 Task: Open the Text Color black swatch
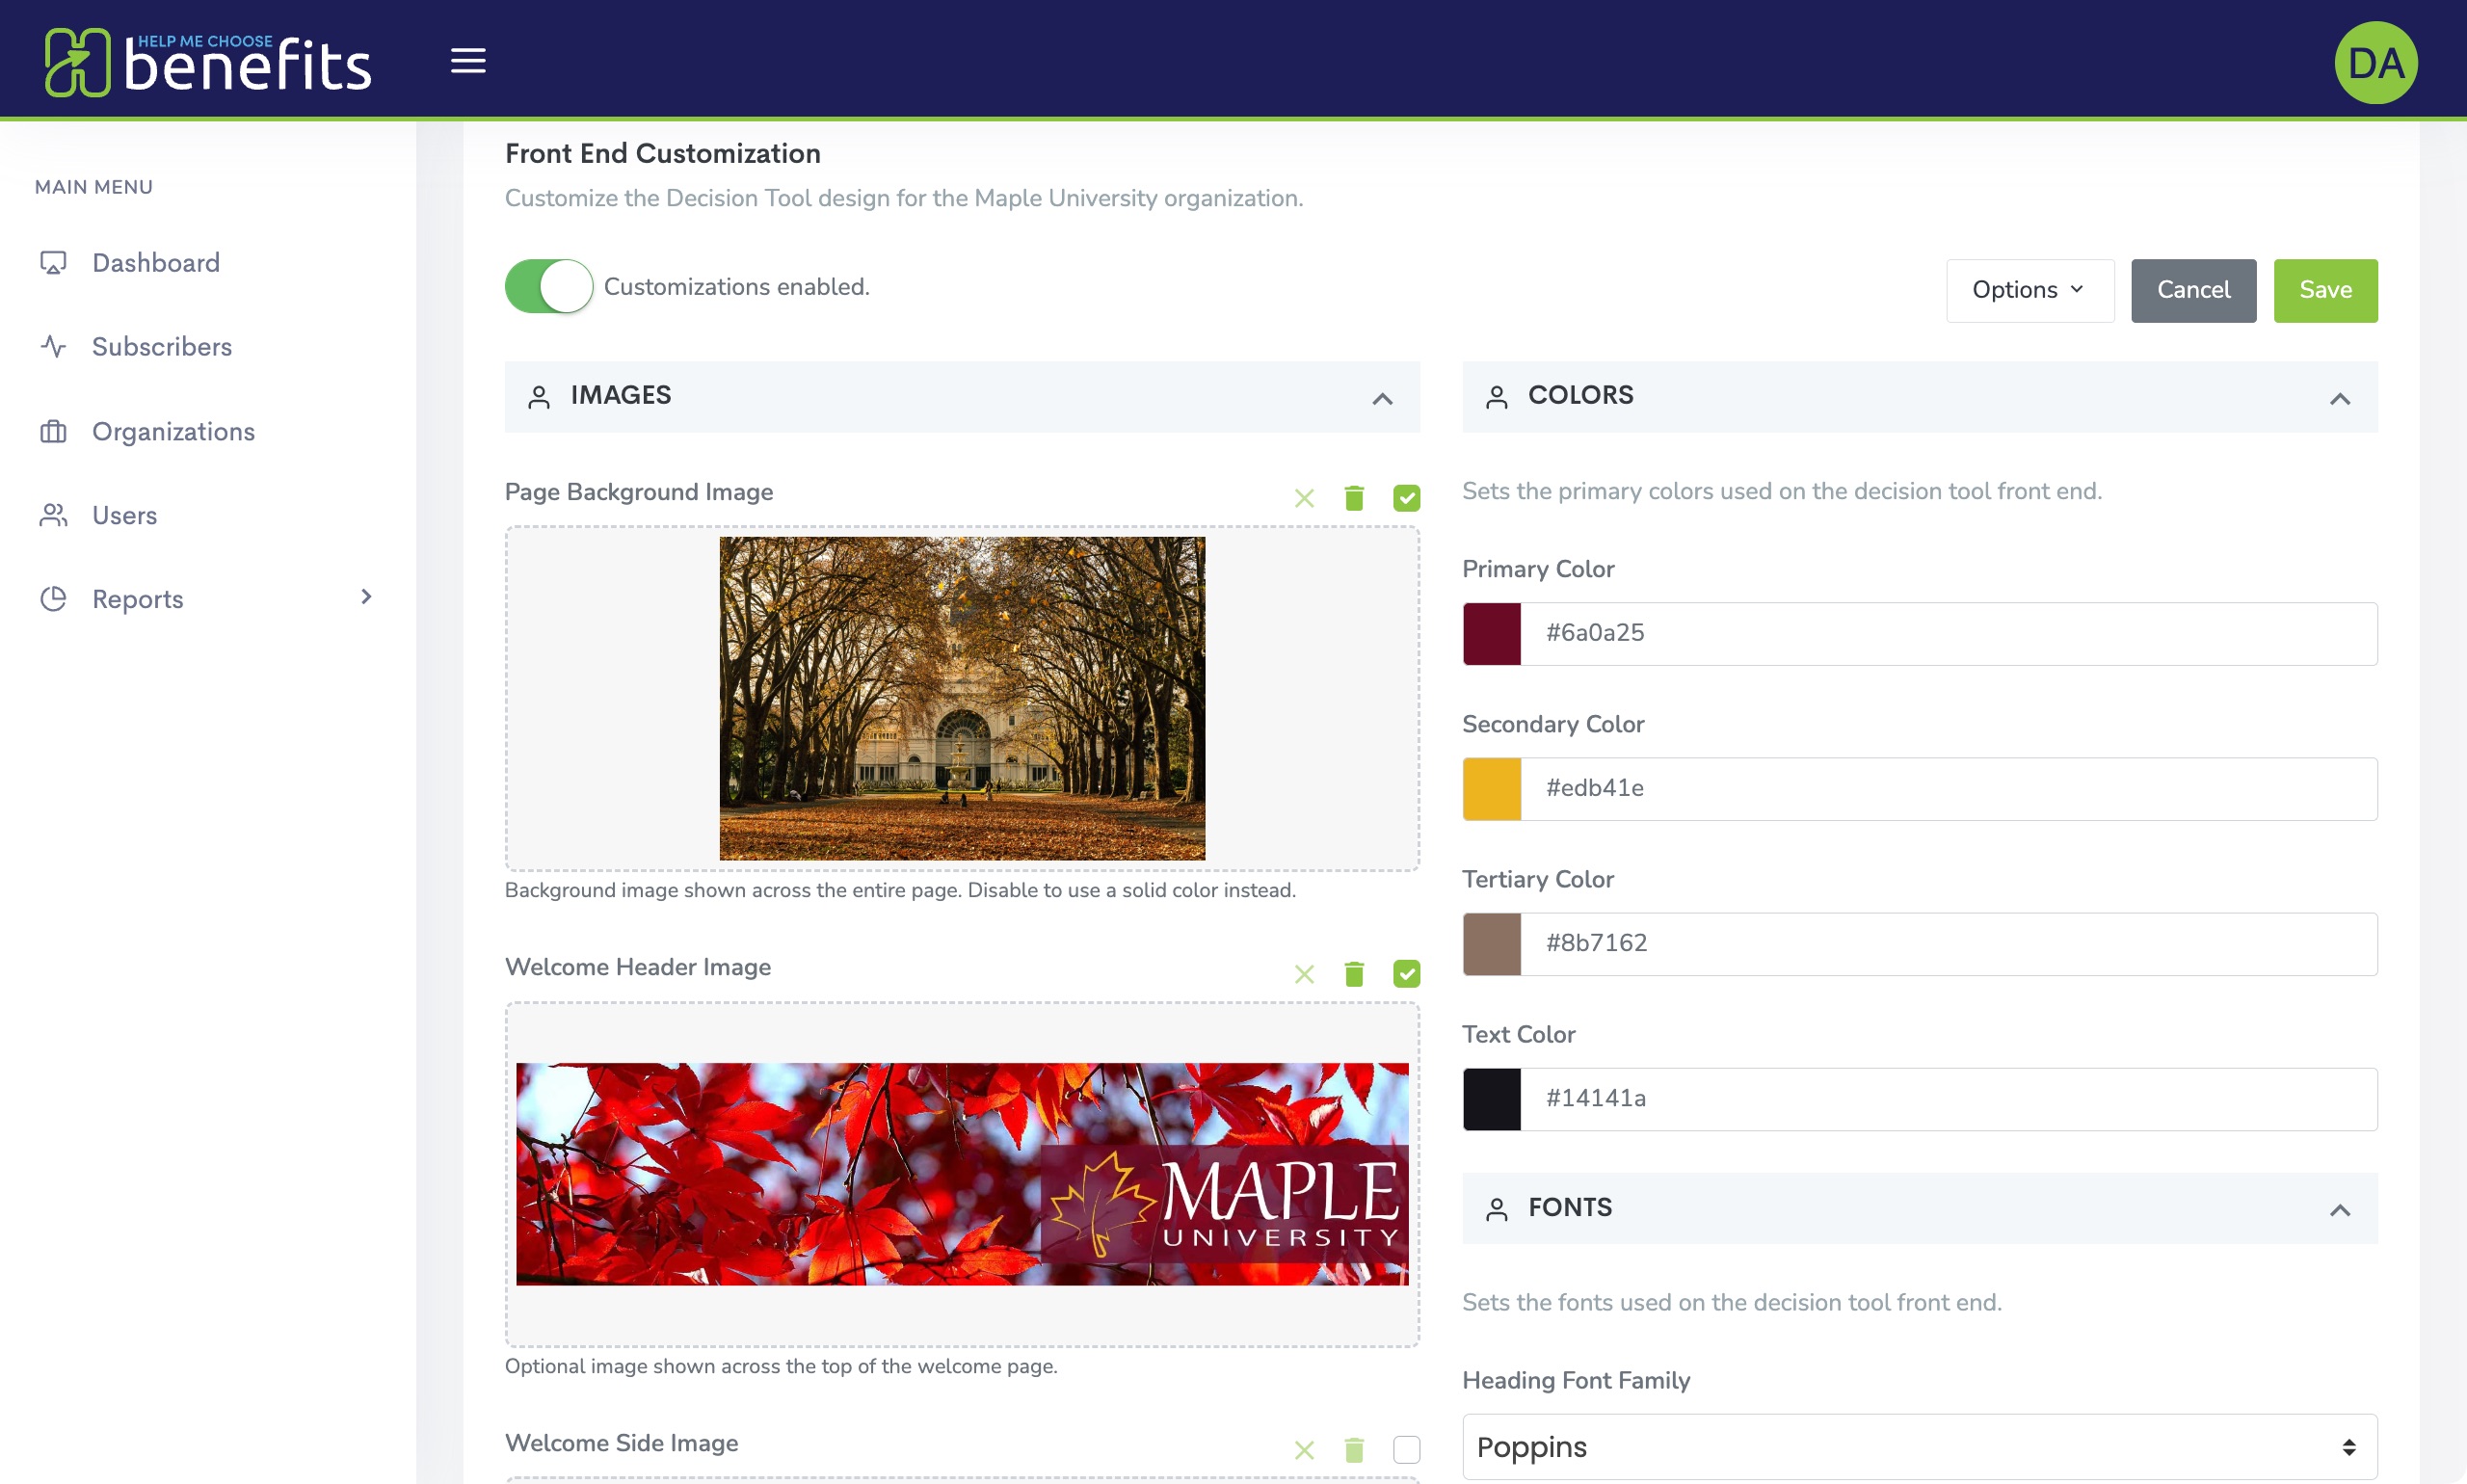(1492, 1099)
